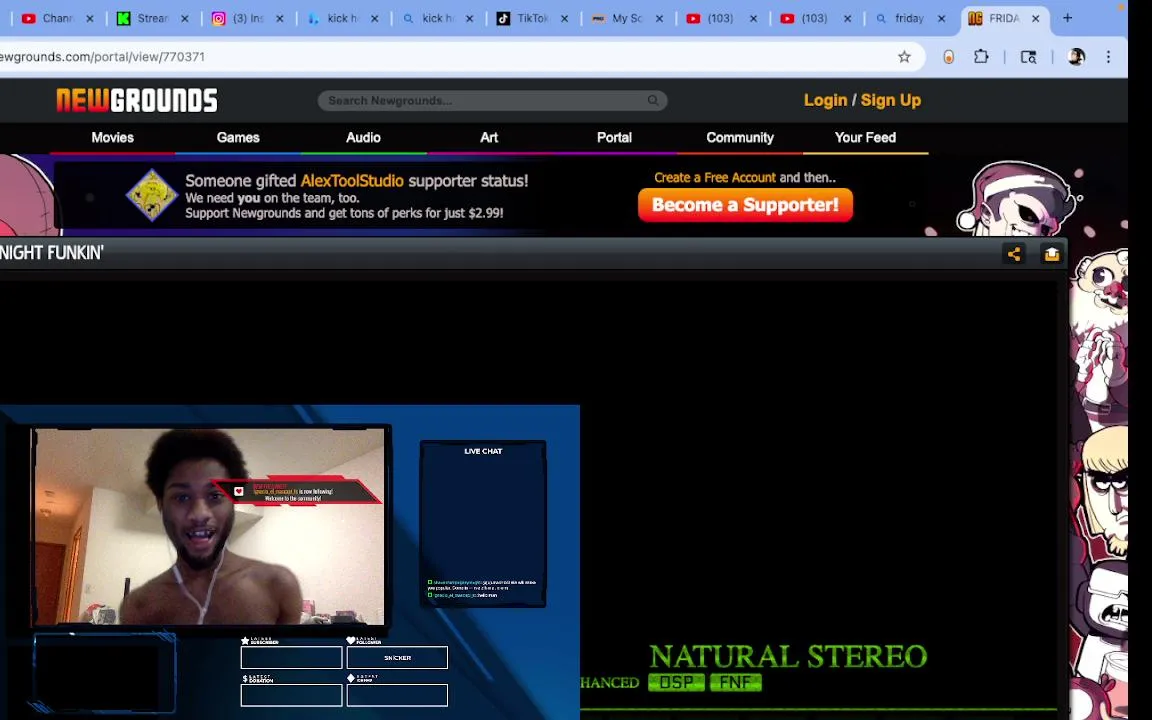Click the supporter badge icon in banner
Viewport: 1152px width, 720px height.
[x=151, y=195]
